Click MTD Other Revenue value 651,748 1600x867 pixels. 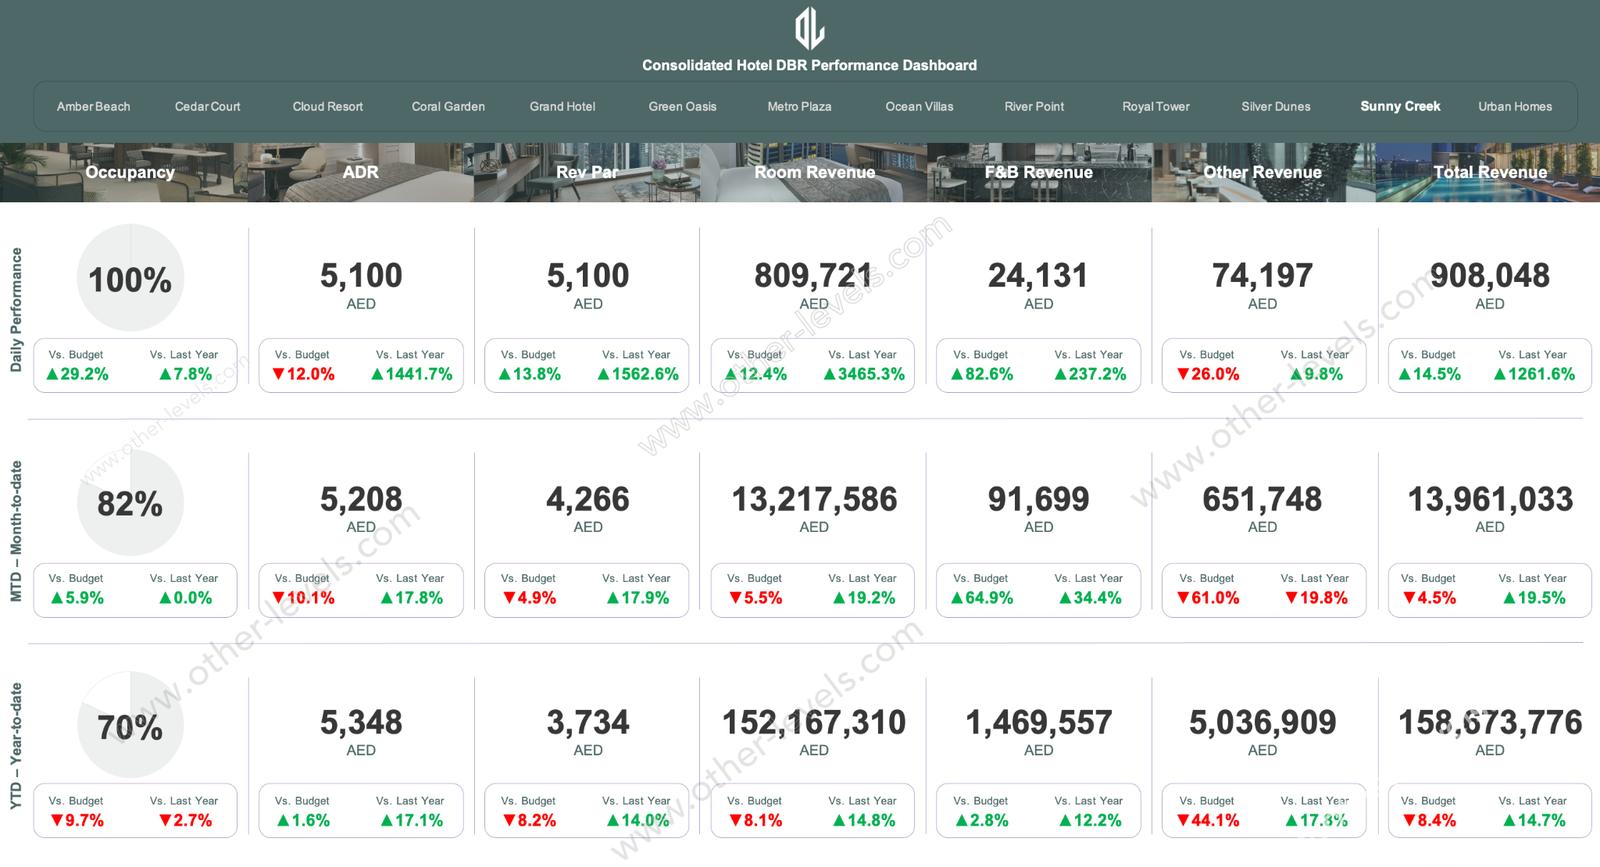(x=1262, y=499)
